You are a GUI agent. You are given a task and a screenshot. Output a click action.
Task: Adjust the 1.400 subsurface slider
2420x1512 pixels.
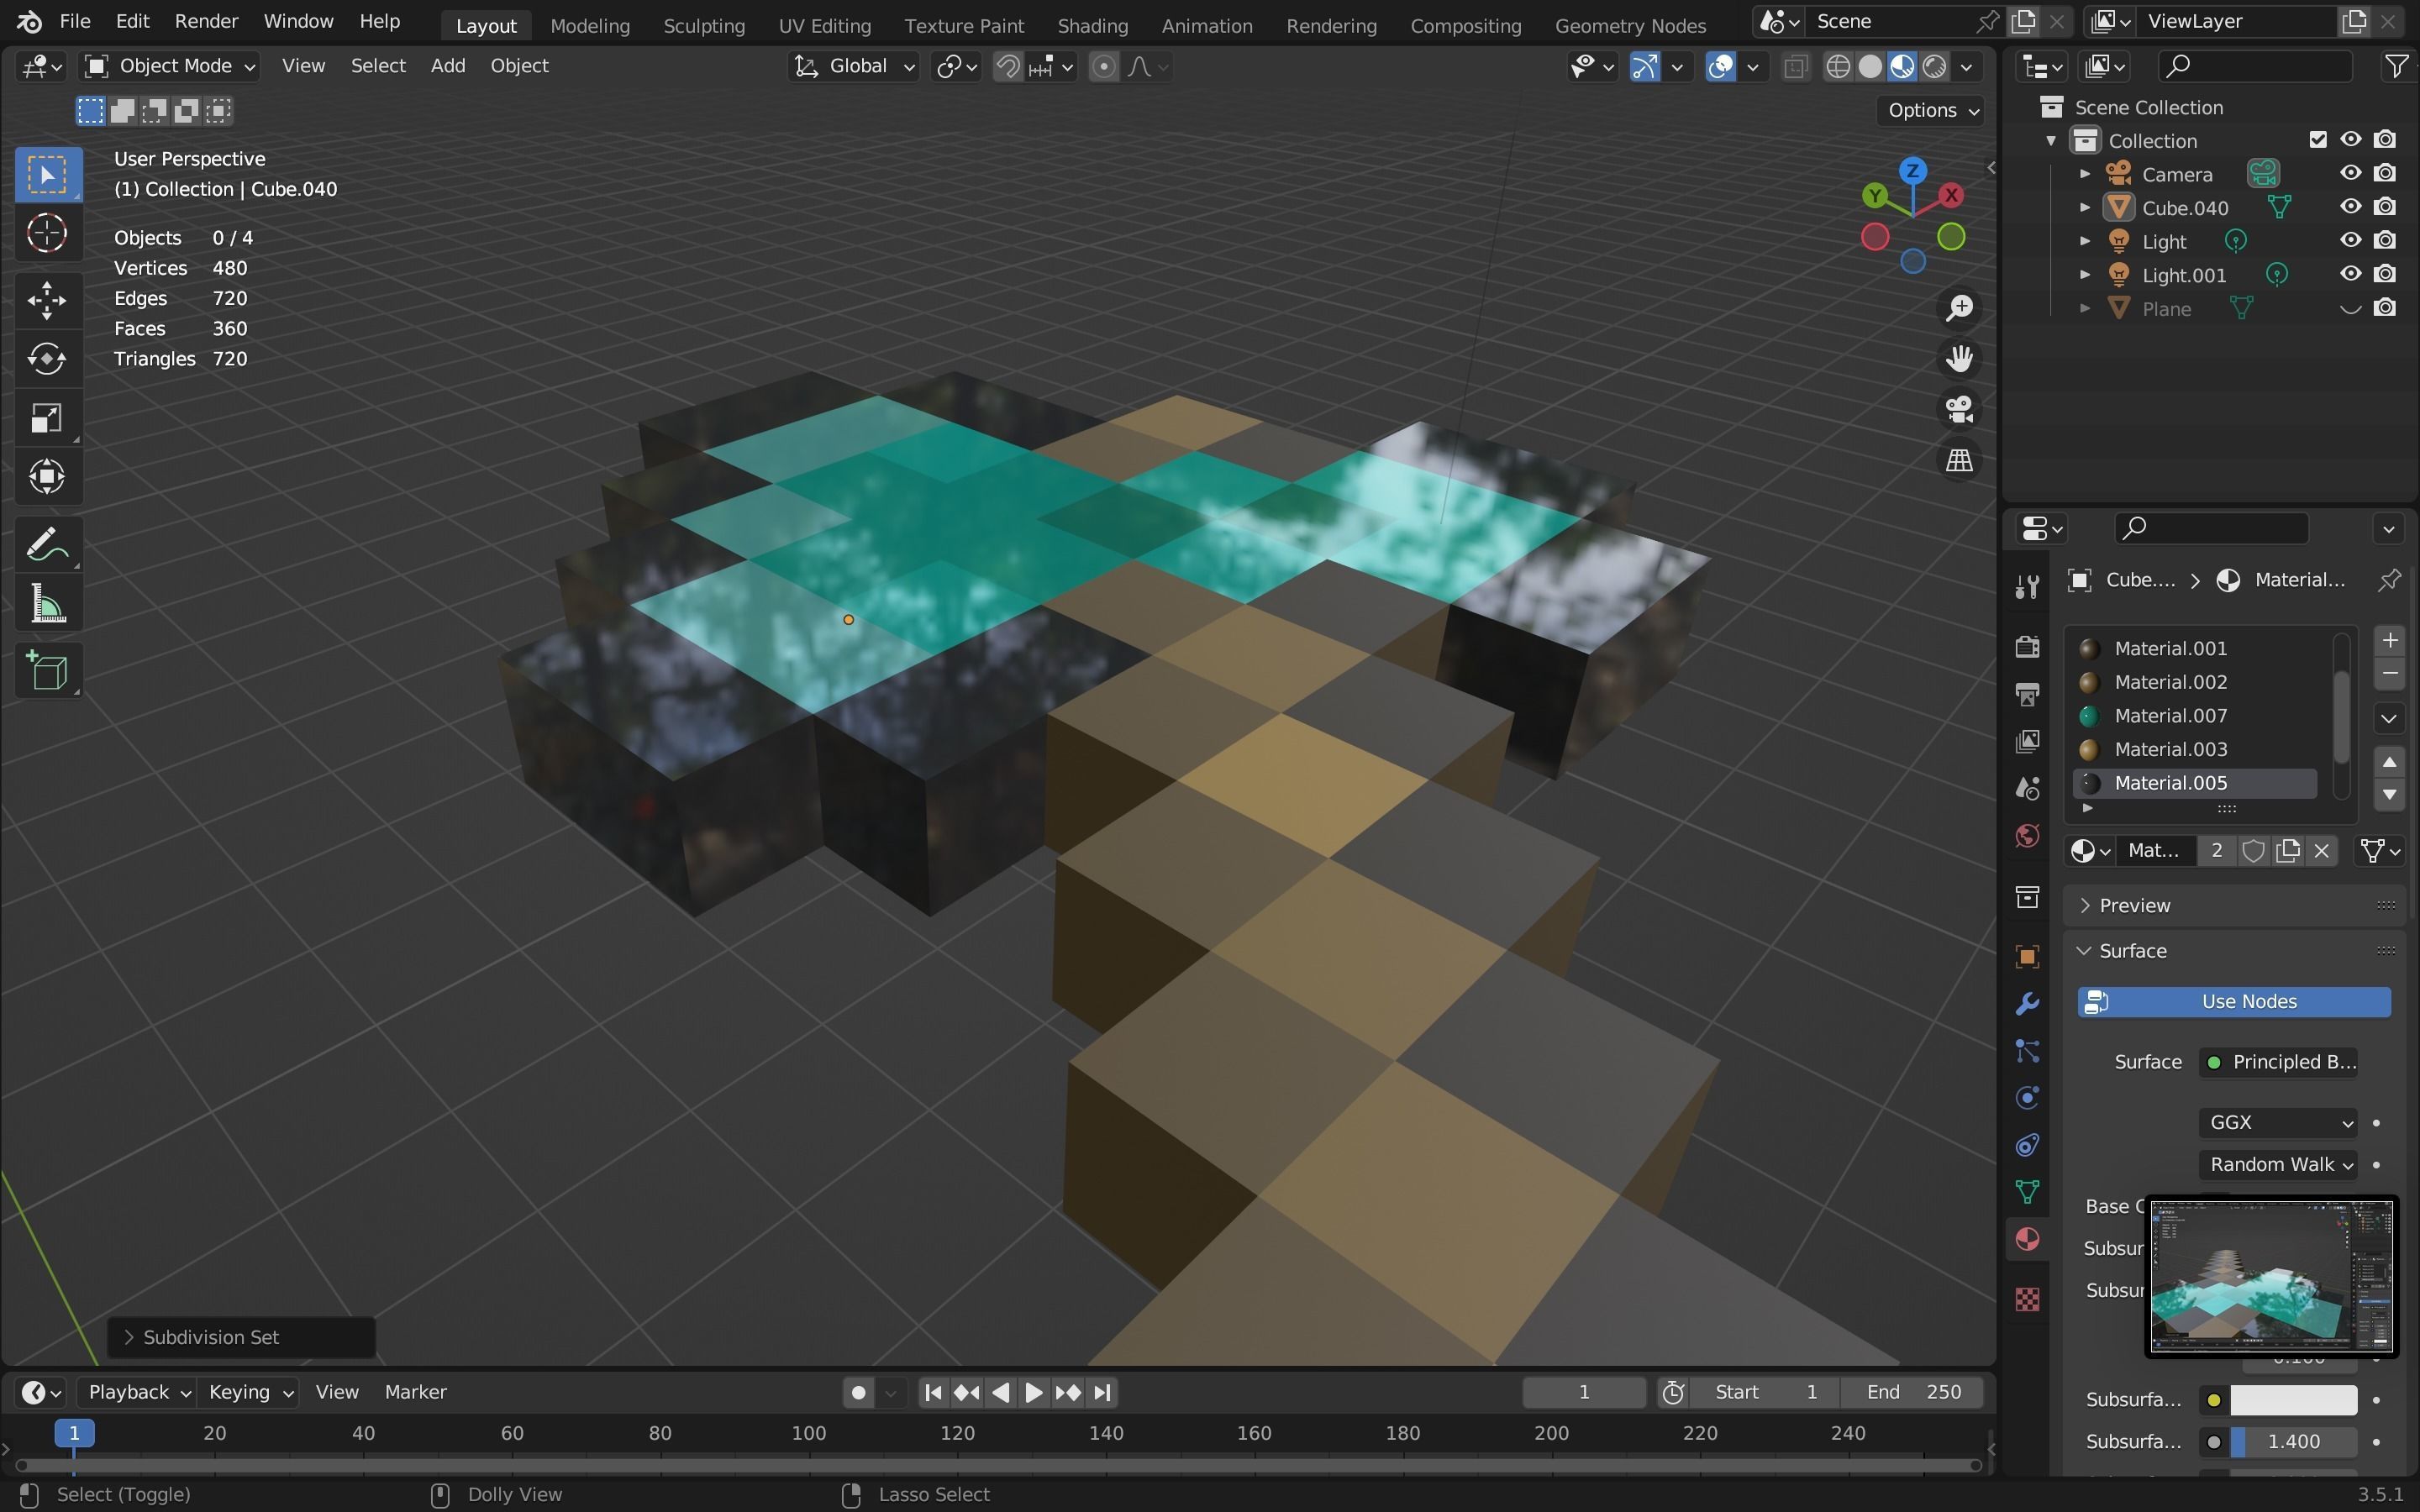click(2293, 1442)
